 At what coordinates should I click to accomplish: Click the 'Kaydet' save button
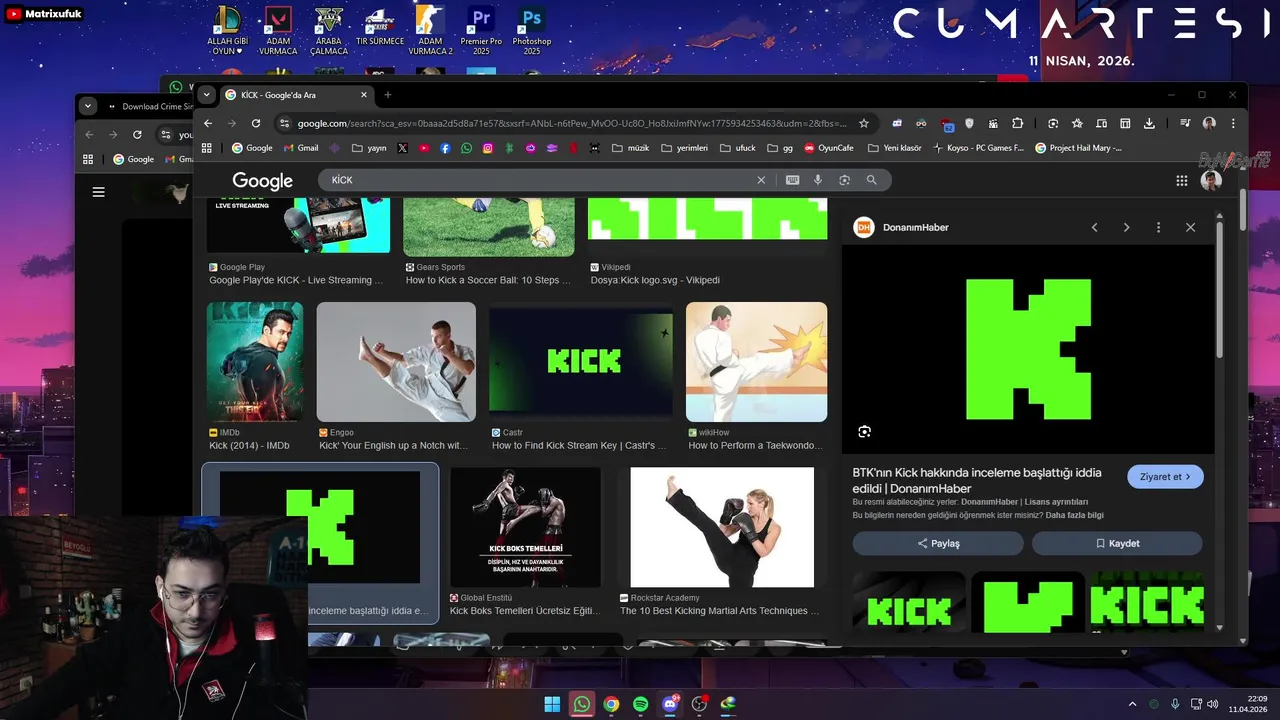pyautogui.click(x=1117, y=543)
